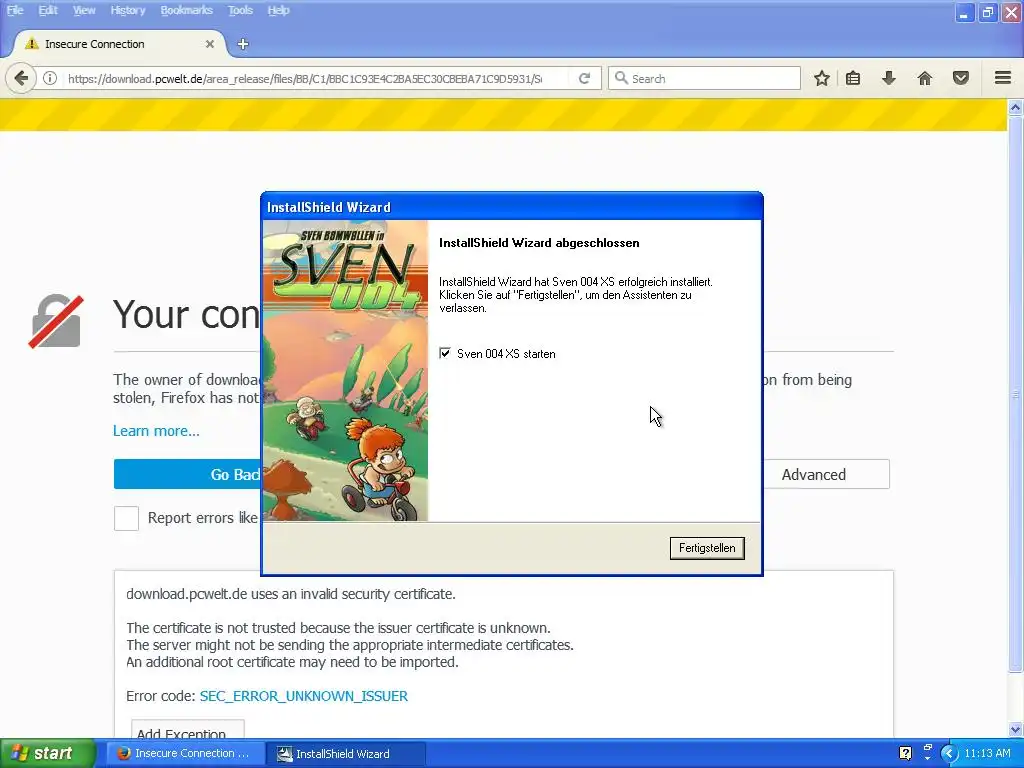Follow the Learn more… link
1024x768 pixels.
click(x=156, y=431)
